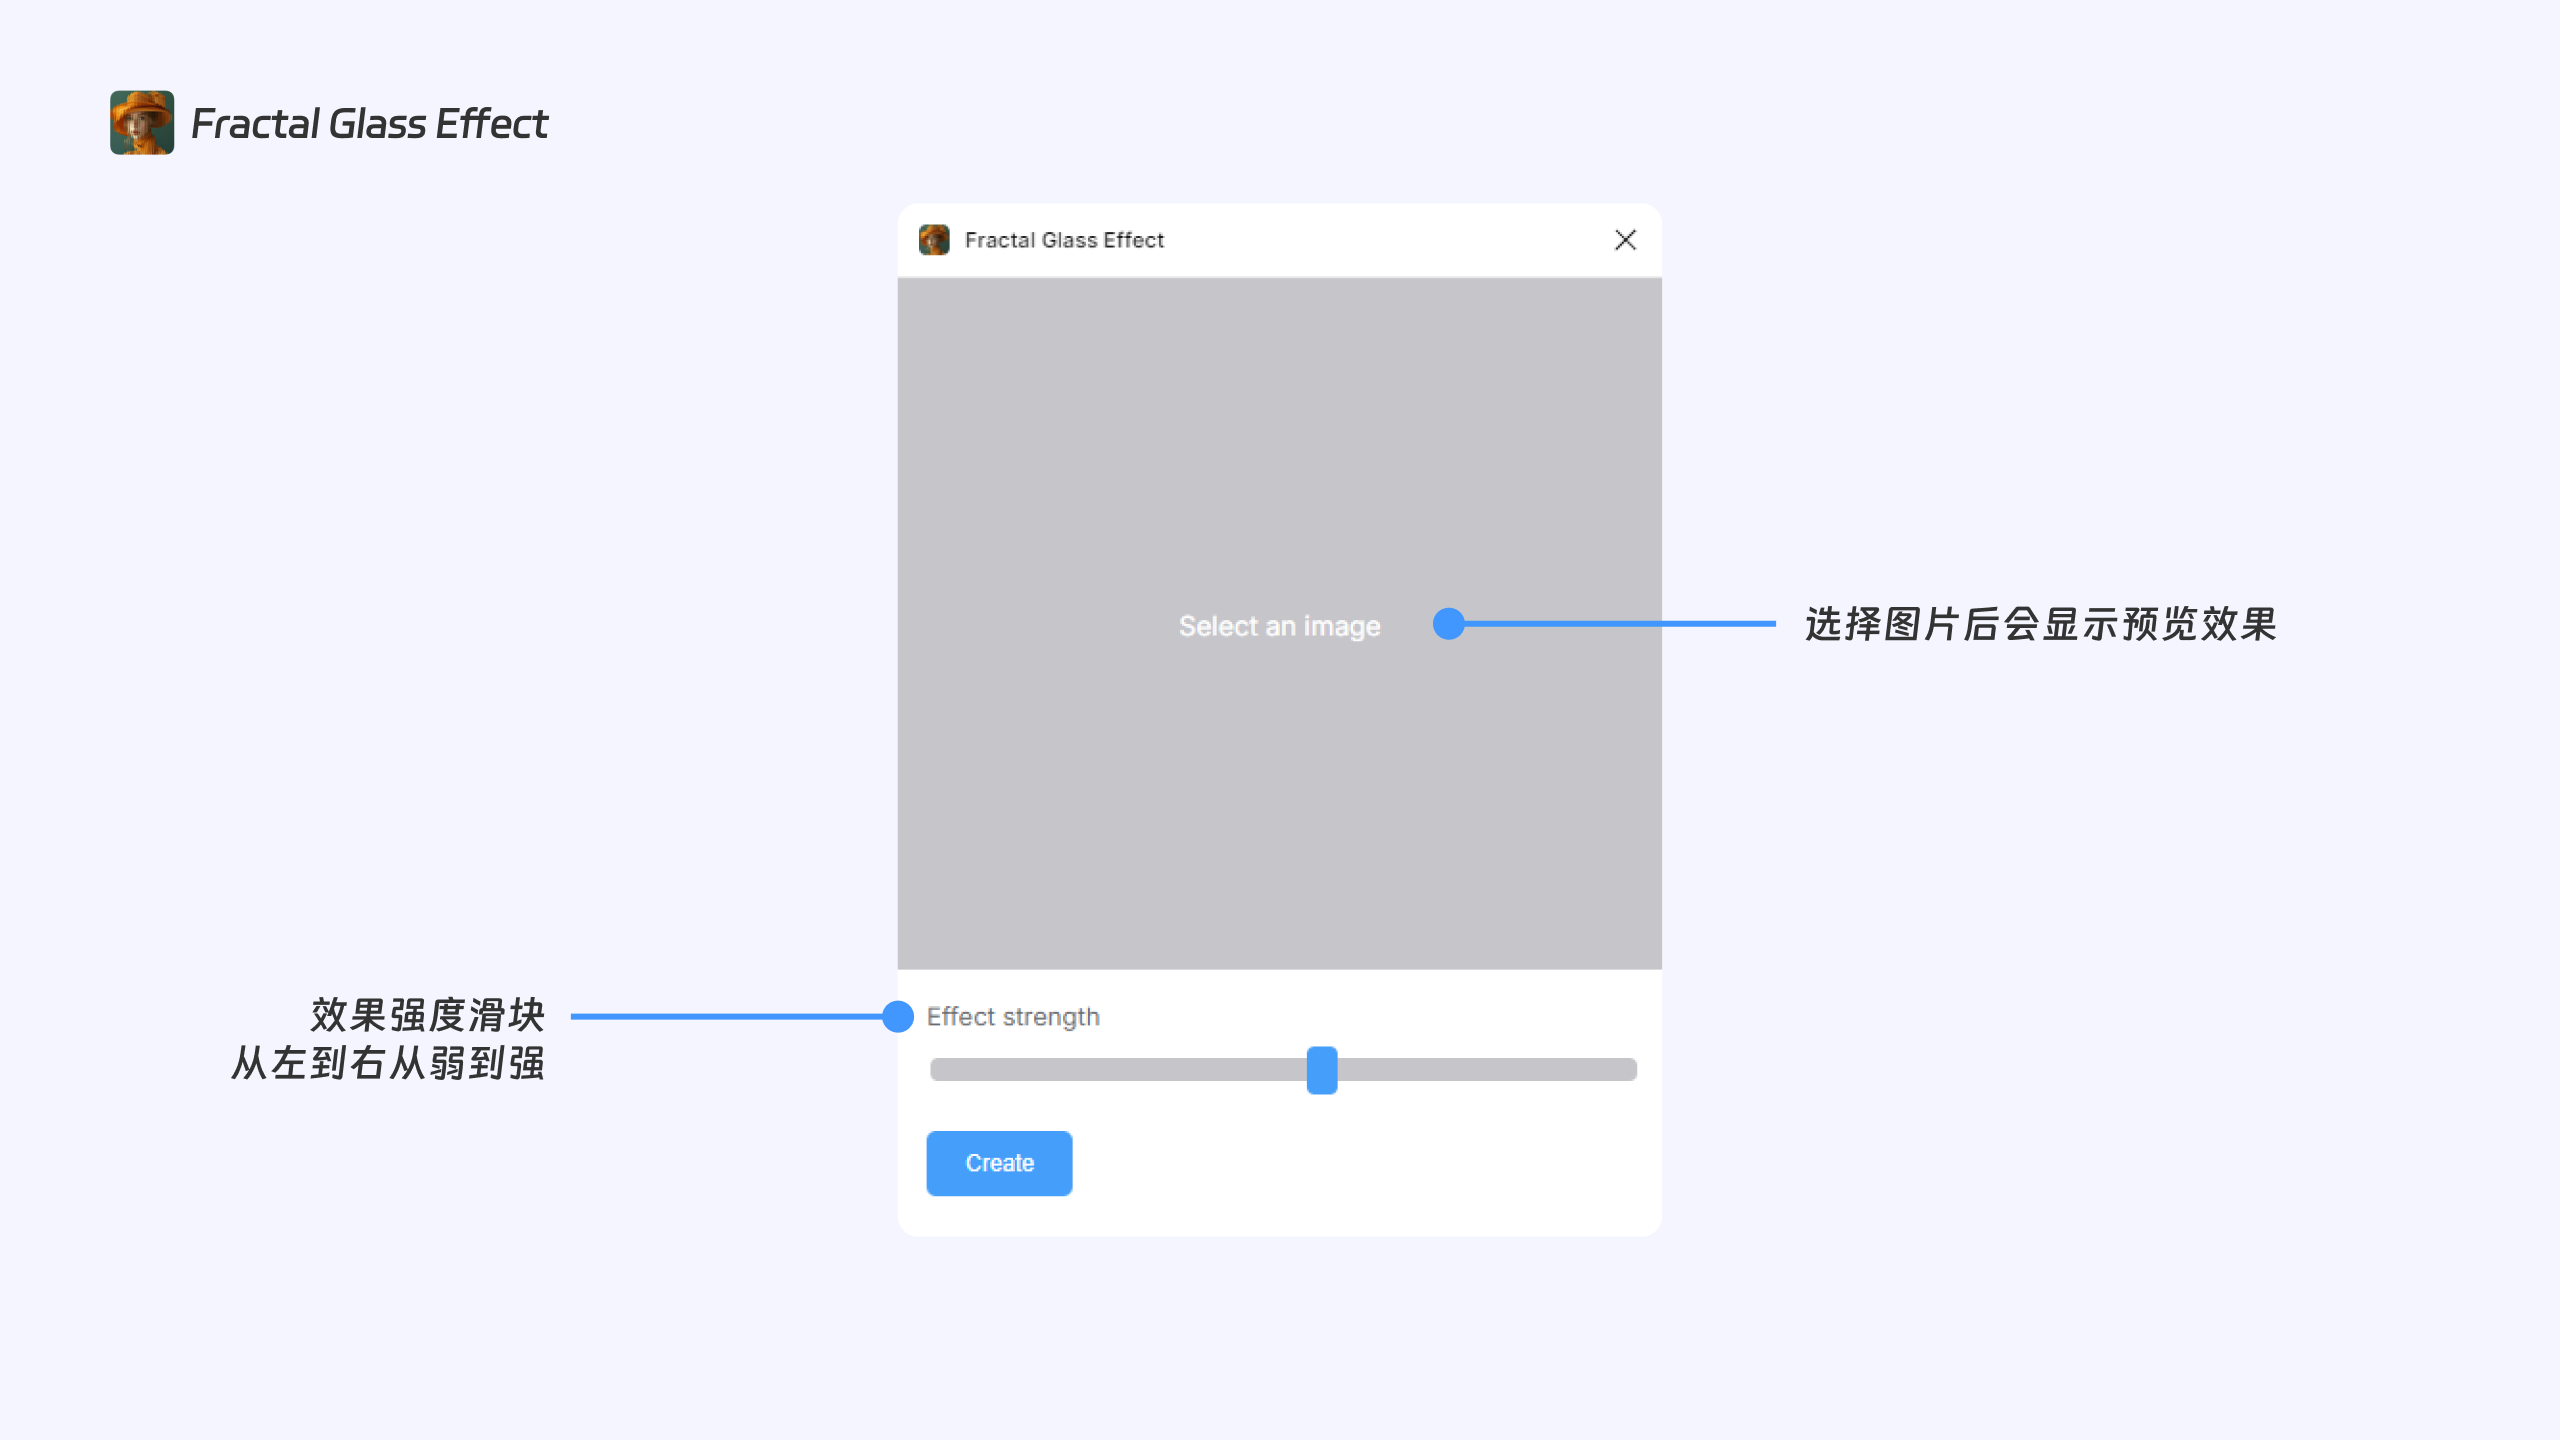Click the upper area of gray preview panel

pos(1279,420)
